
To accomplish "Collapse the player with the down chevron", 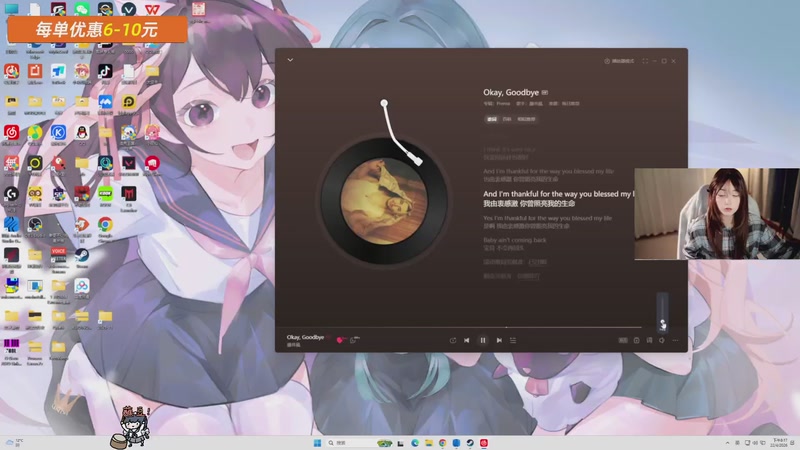I will point(290,60).
